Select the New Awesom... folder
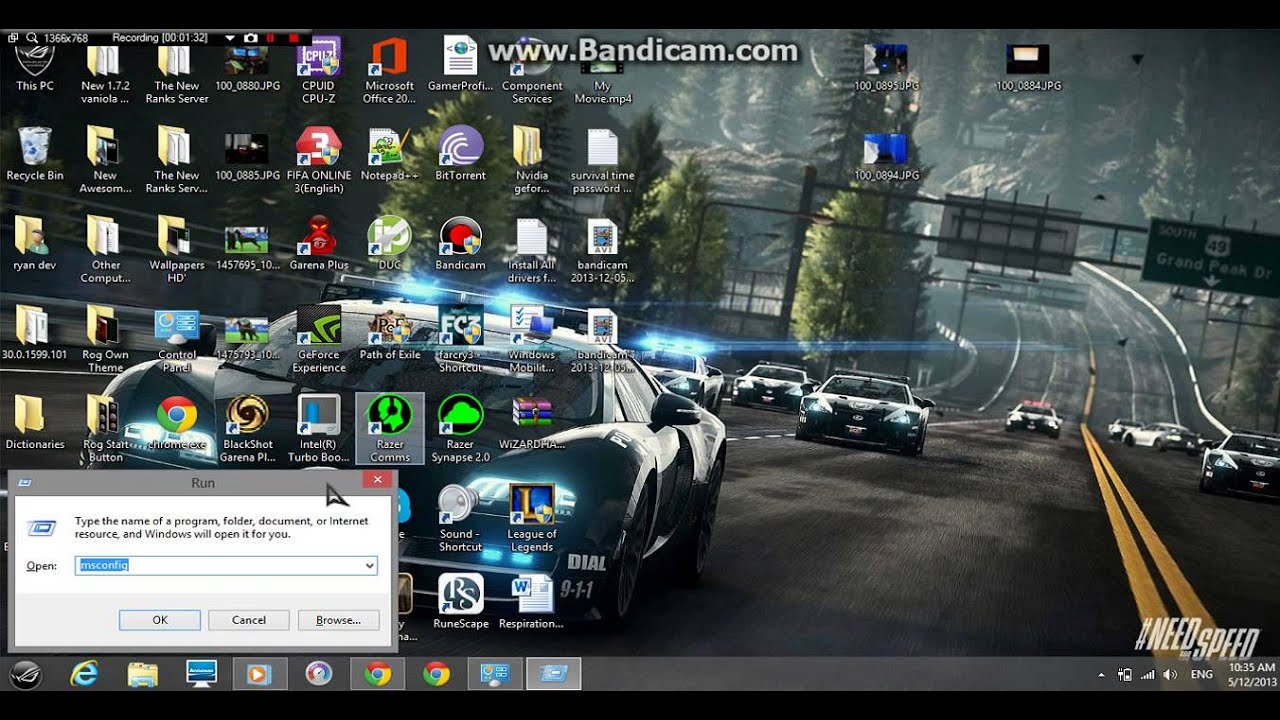Screen dimensions: 1280x720 (x=106, y=160)
